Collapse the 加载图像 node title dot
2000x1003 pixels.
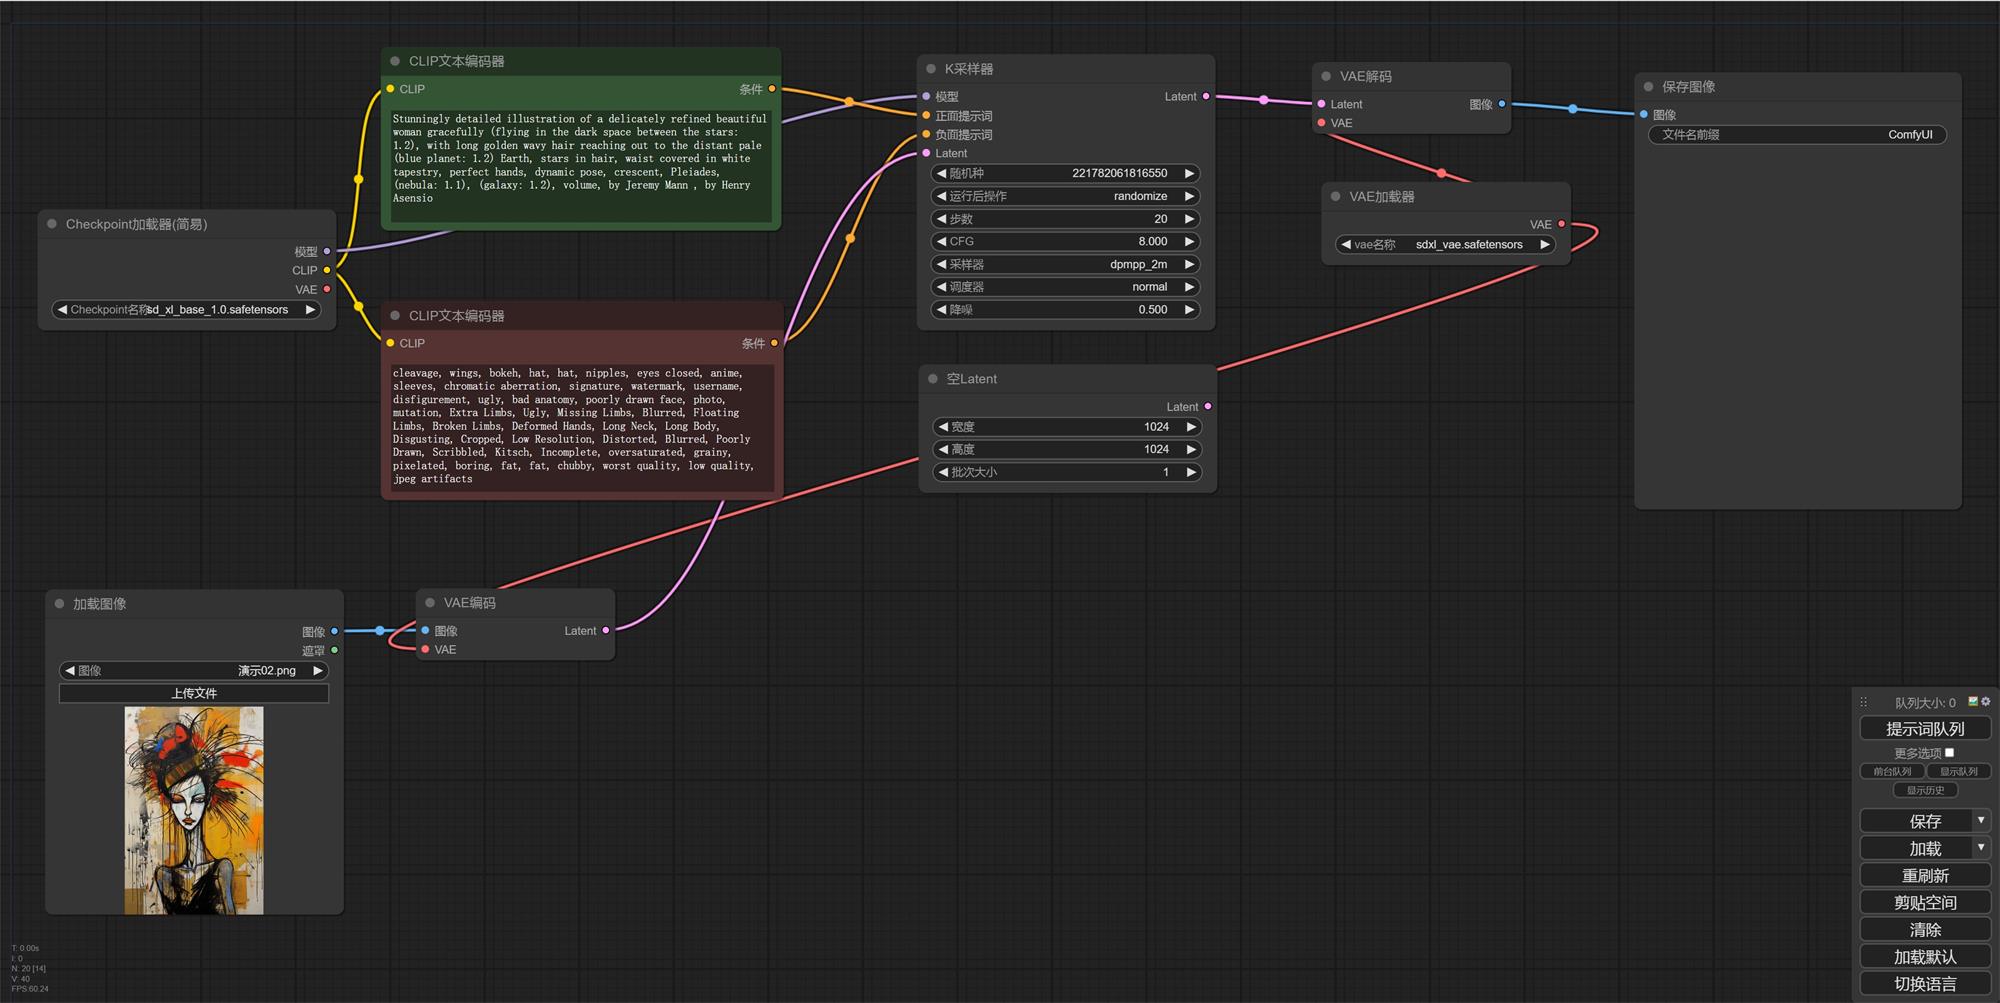click(x=59, y=604)
